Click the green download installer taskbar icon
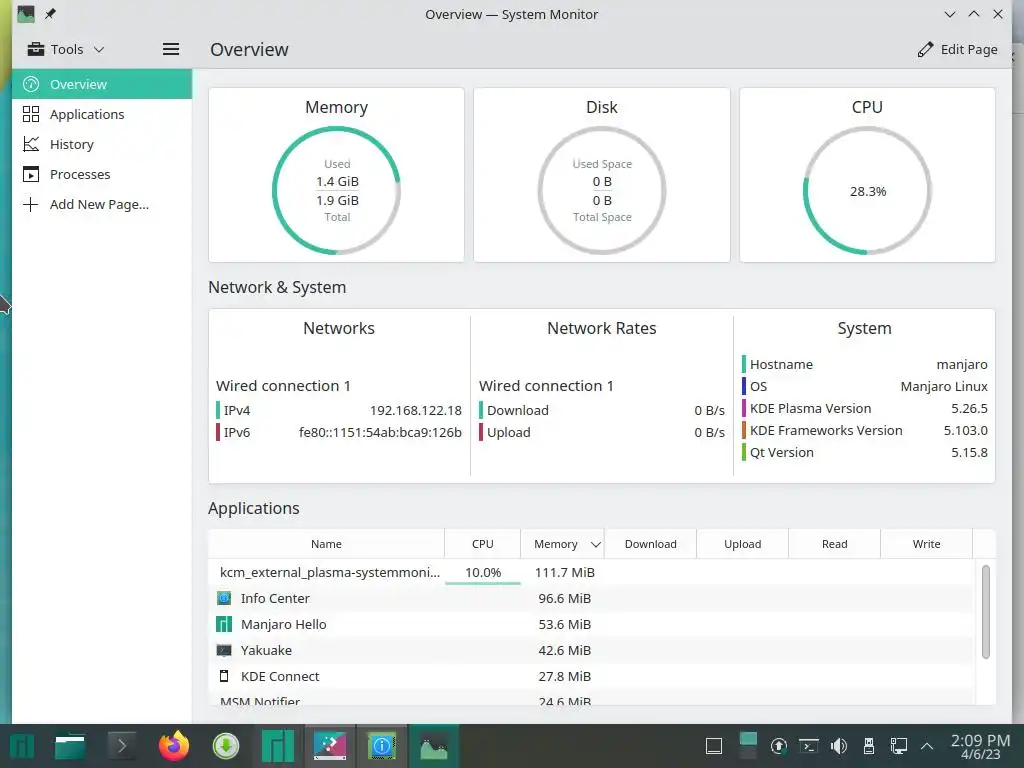1024x768 pixels. (226, 746)
